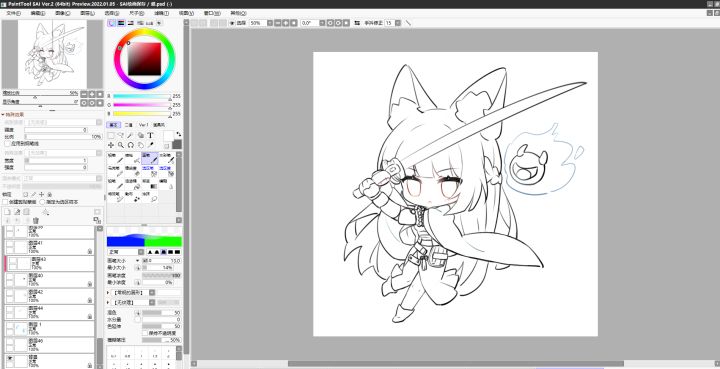The width and height of the screenshot is (720, 369).
Task: Expand the brush shape disclosure triangle
Action: tap(108, 292)
